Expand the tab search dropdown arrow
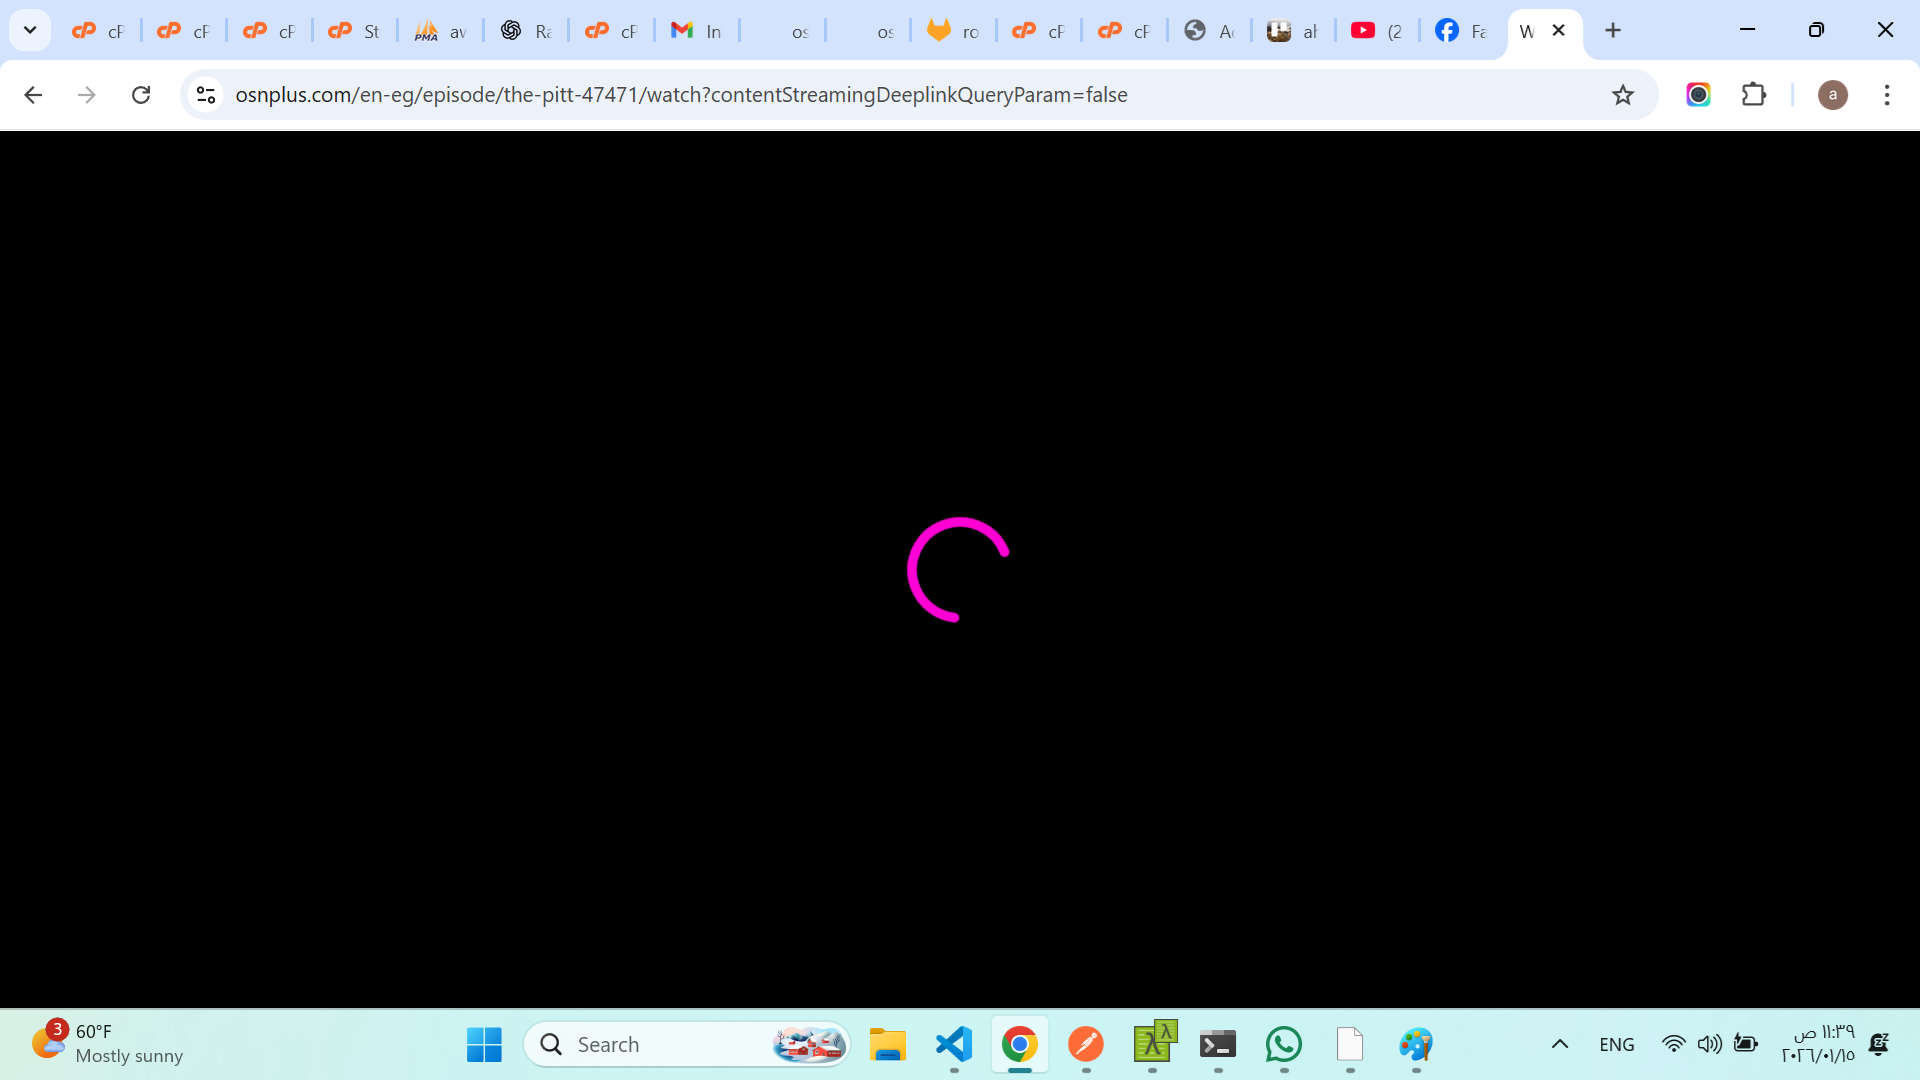Viewport: 1920px width, 1080px height. [30, 30]
